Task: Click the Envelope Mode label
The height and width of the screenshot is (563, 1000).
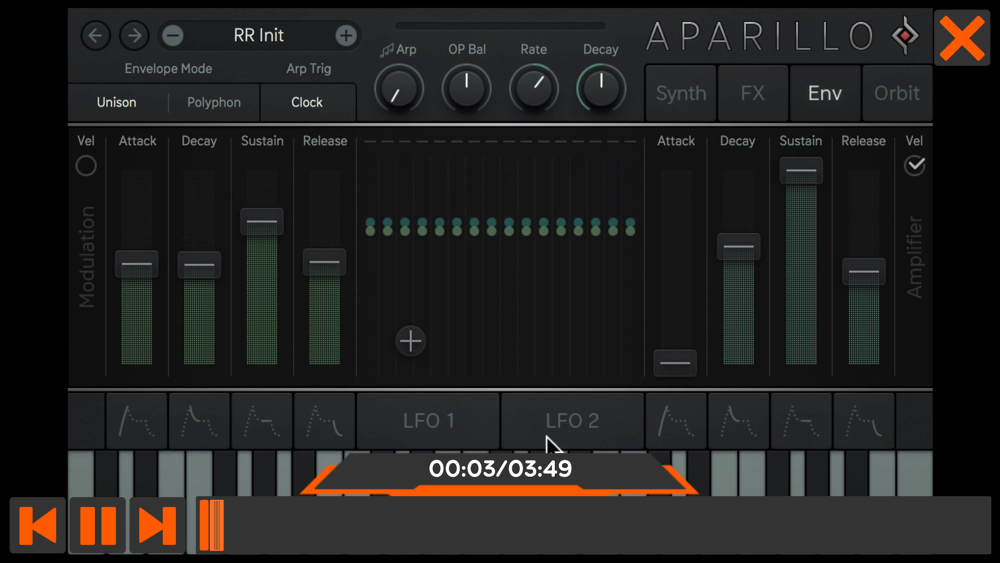Action: (x=168, y=69)
